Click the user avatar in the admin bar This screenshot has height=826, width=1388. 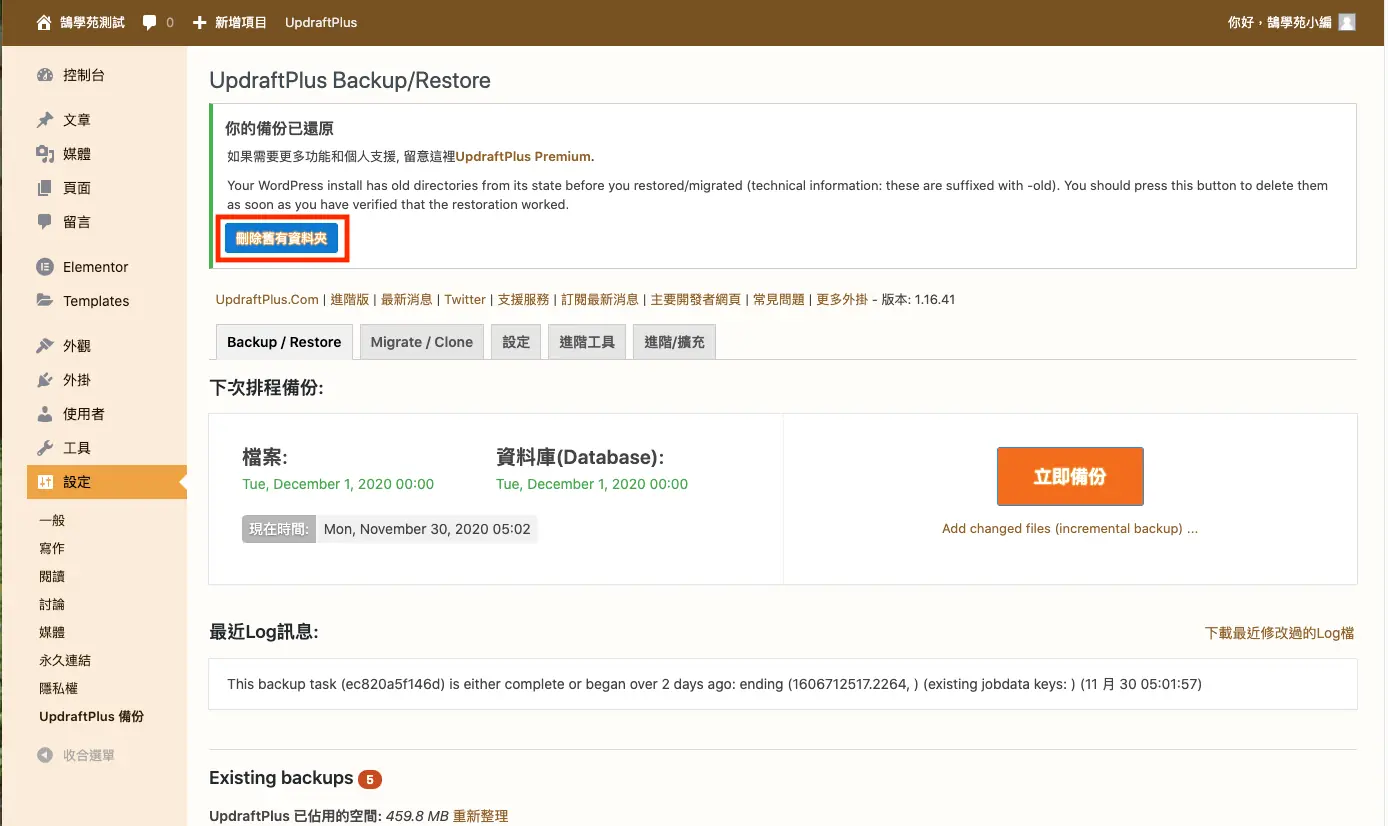(x=1347, y=22)
